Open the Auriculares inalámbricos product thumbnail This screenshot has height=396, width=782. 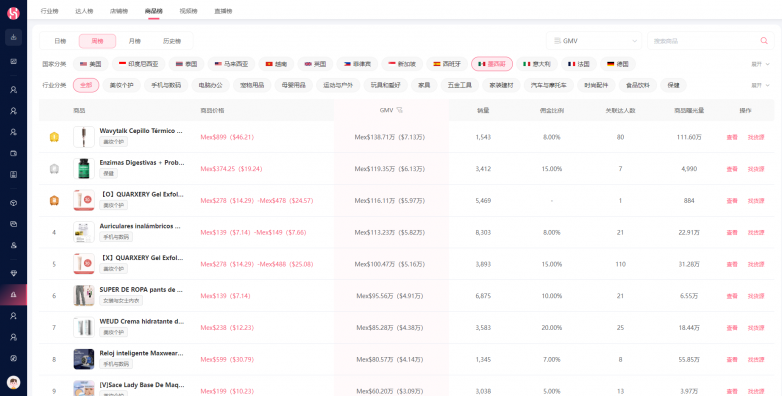point(84,232)
